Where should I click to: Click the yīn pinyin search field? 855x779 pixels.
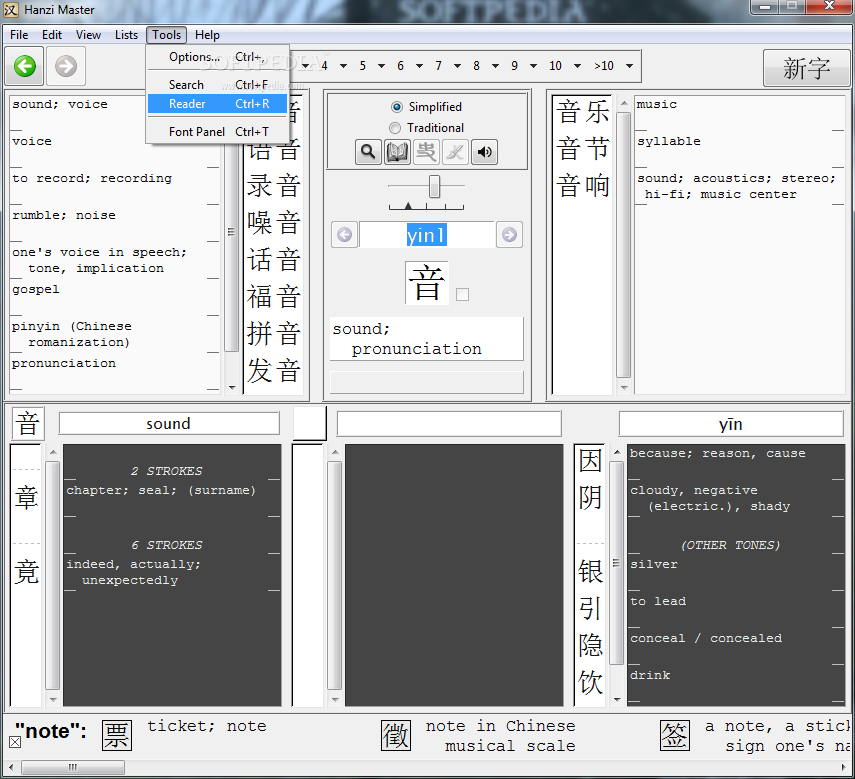point(731,424)
